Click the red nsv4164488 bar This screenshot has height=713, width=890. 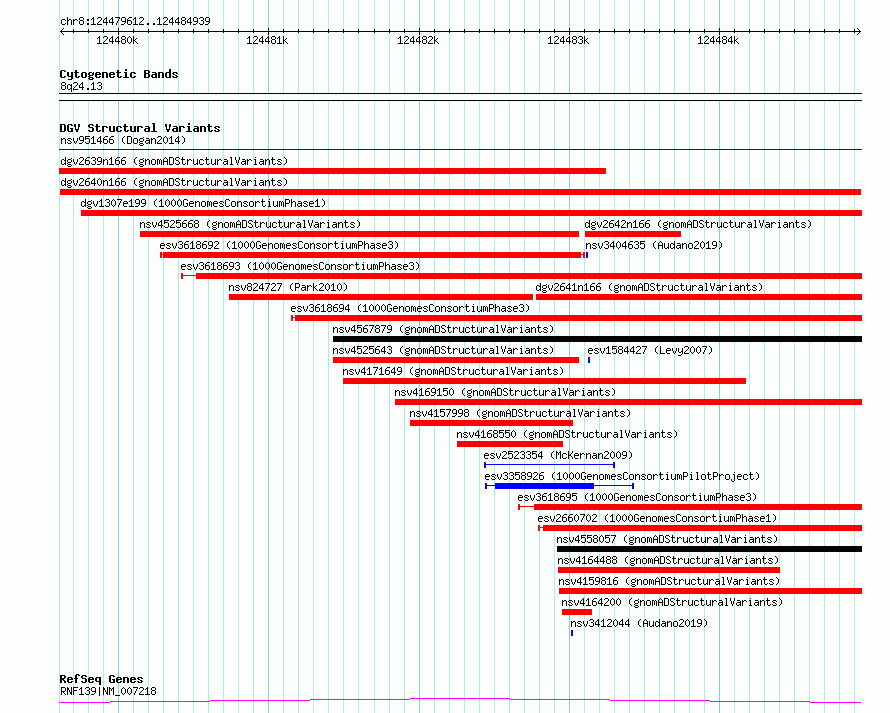click(x=669, y=570)
